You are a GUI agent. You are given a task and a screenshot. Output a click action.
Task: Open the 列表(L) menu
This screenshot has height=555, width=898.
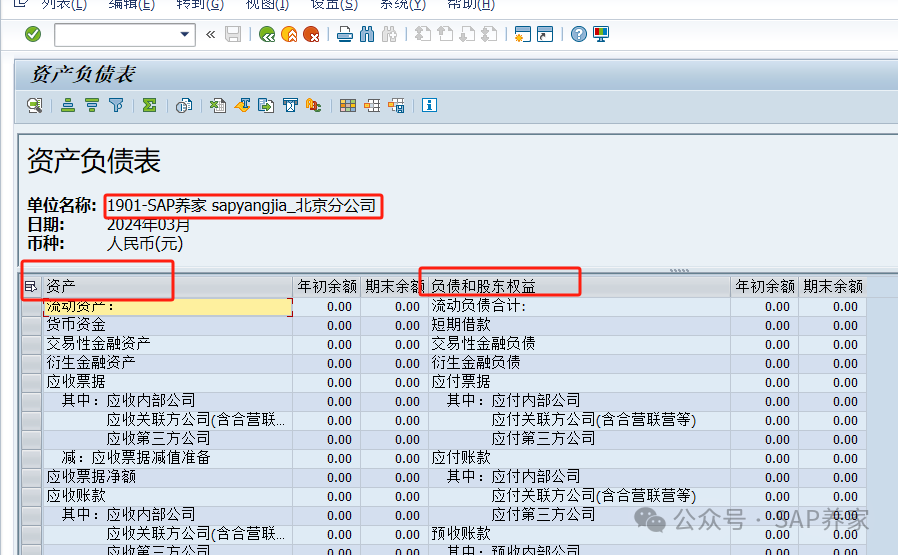[64, 5]
